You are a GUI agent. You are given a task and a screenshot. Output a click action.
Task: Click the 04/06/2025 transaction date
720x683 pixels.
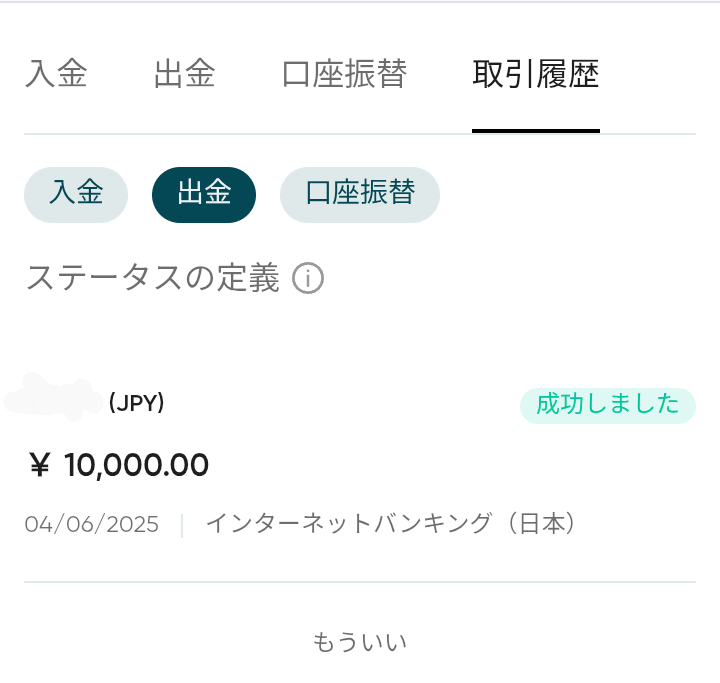92,525
